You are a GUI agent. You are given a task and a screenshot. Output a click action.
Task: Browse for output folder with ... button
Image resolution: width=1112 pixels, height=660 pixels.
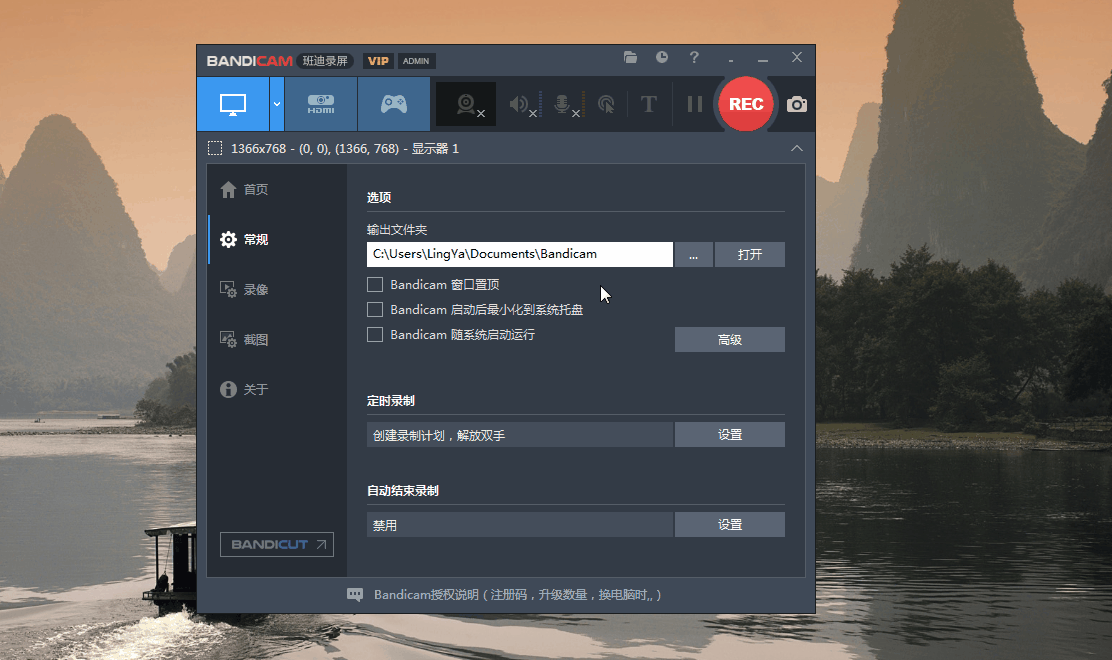[x=694, y=255]
